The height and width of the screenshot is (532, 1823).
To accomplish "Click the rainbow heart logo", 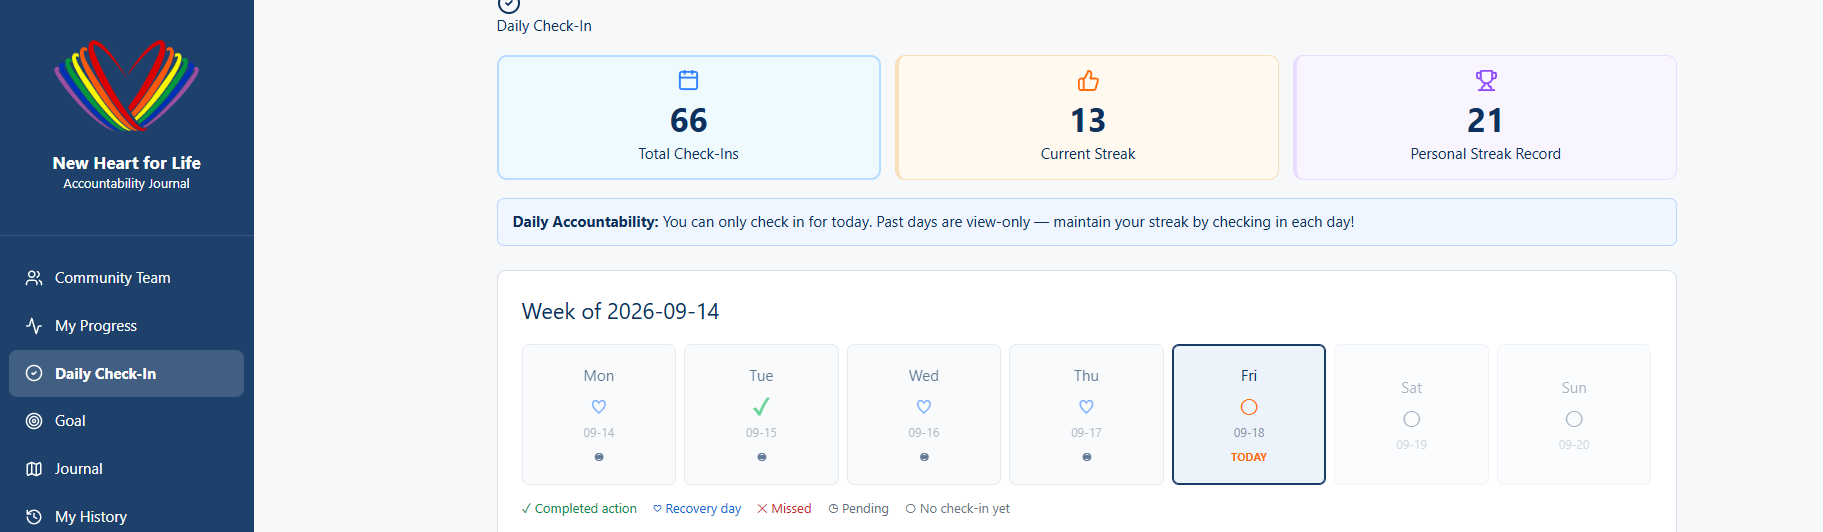I will pyautogui.click(x=127, y=86).
